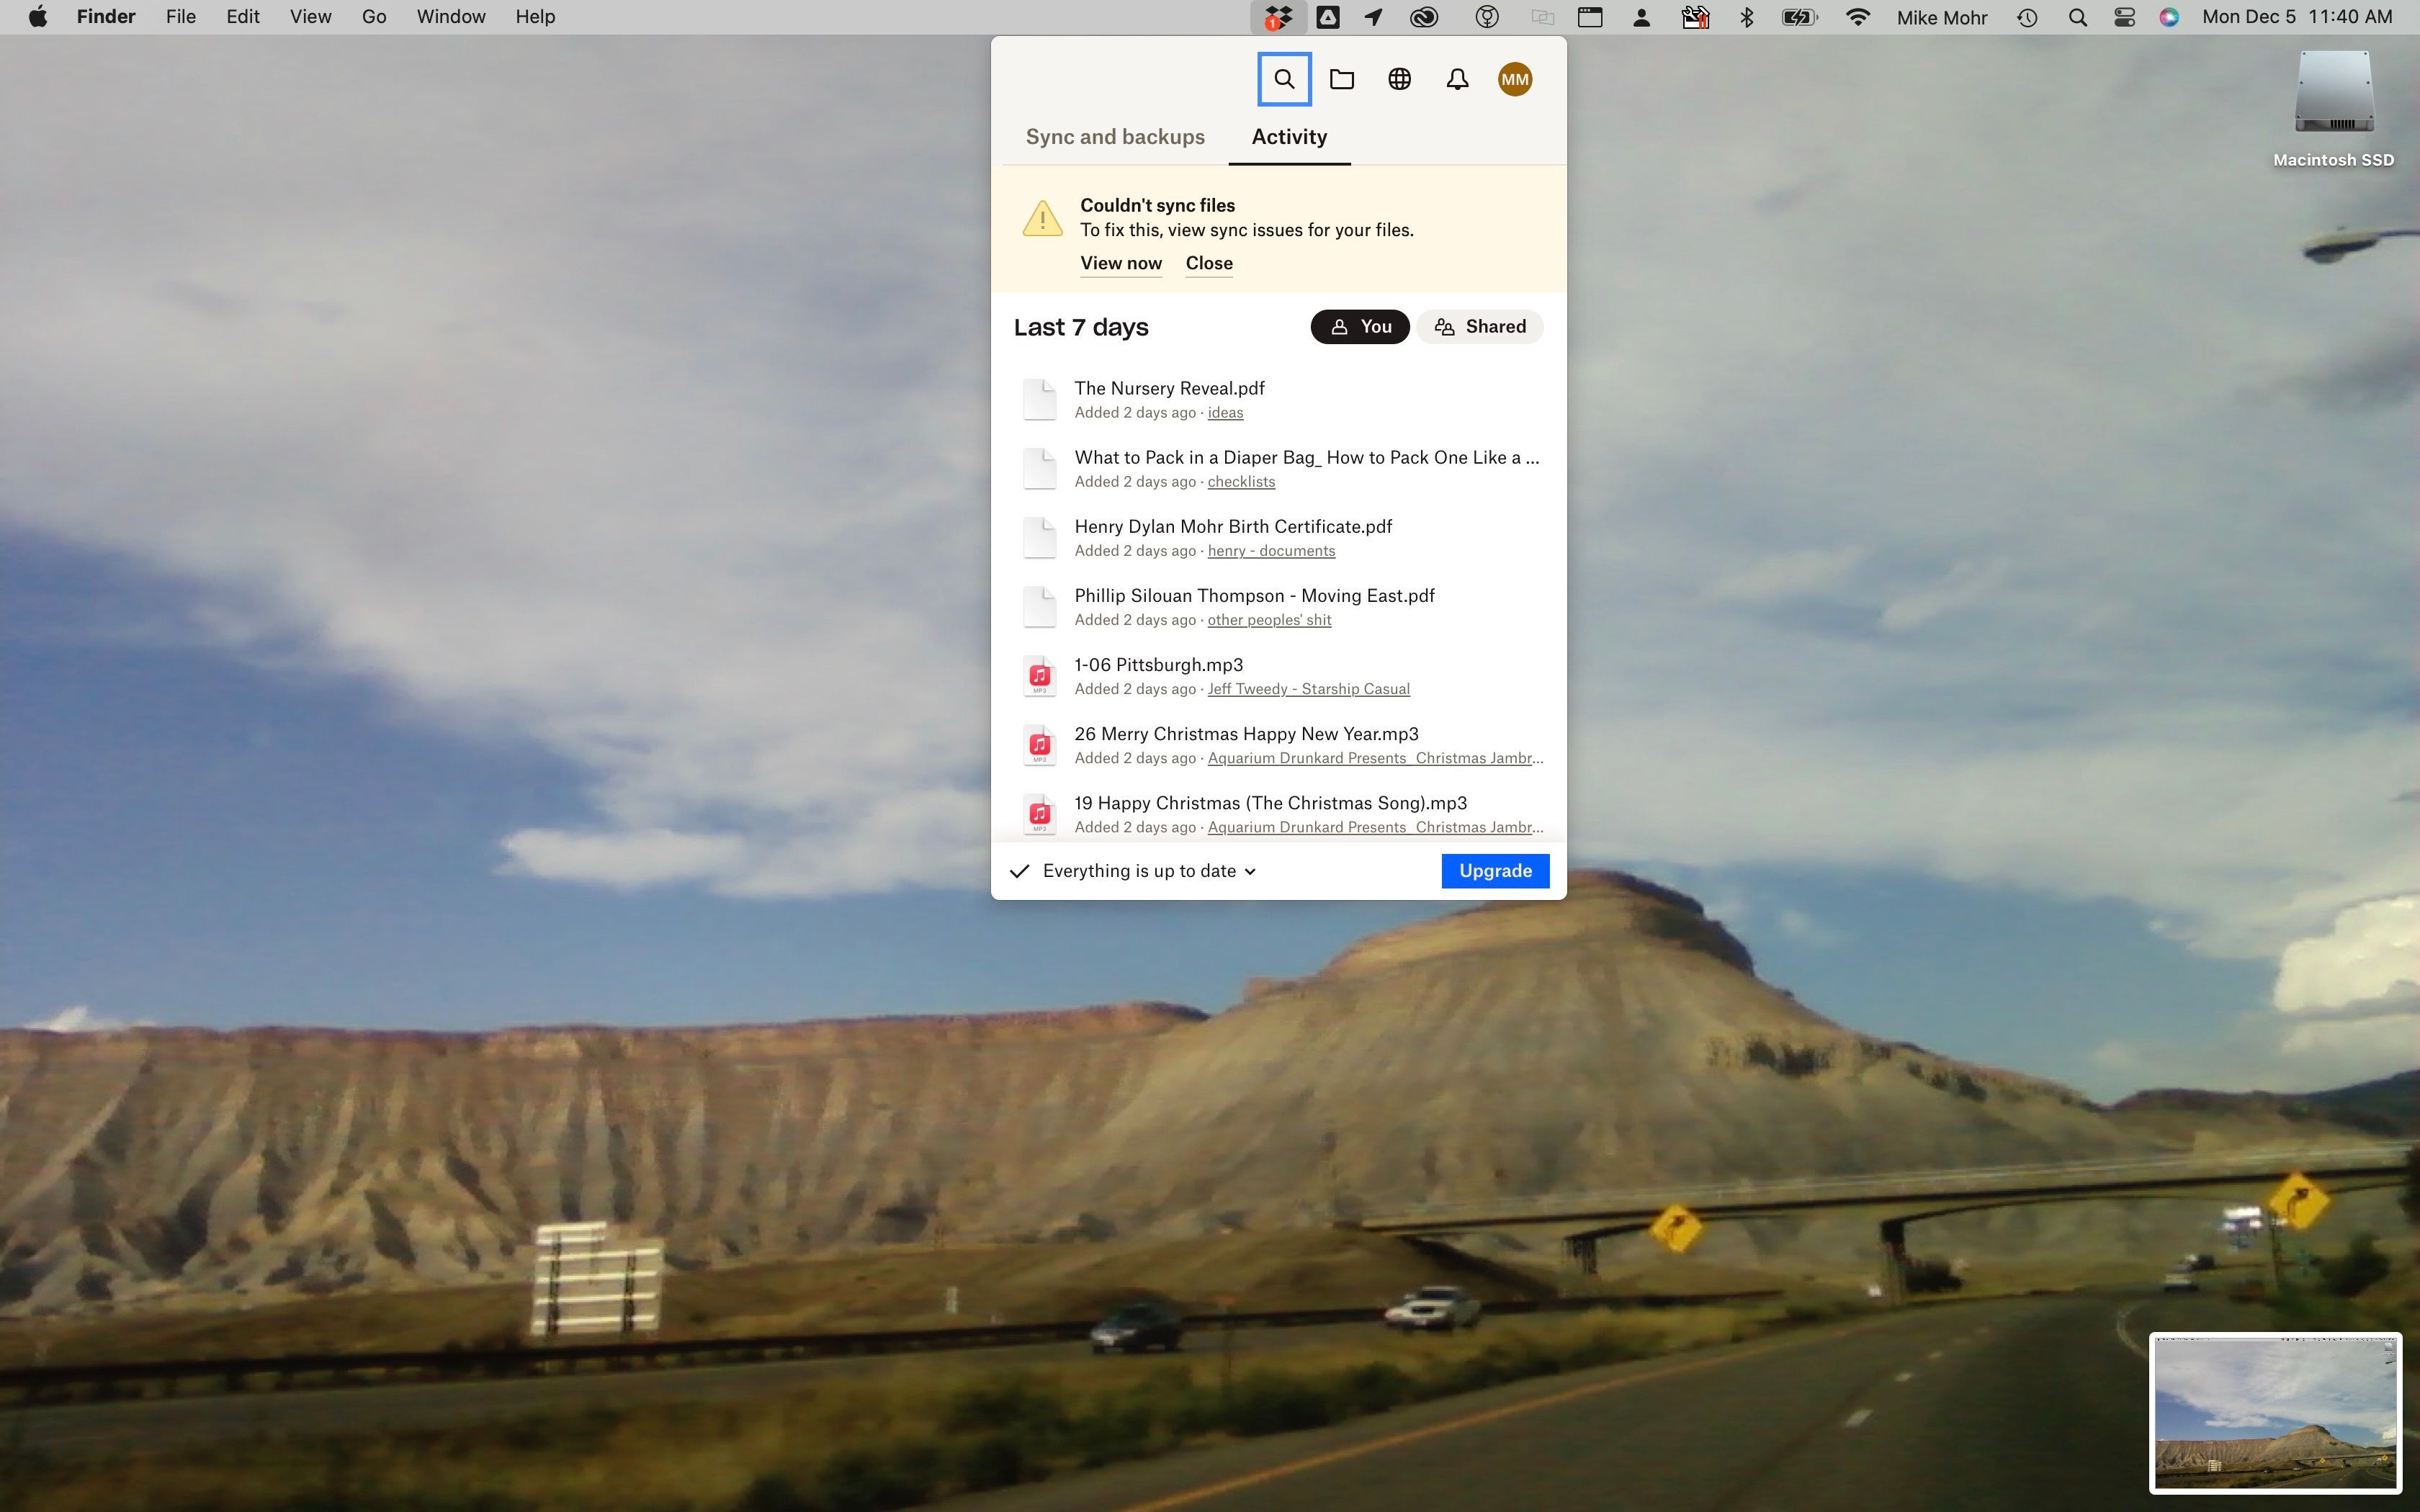Click the Bluetooth menu bar icon
Image resolution: width=2420 pixels, height=1512 pixels.
tap(1747, 16)
